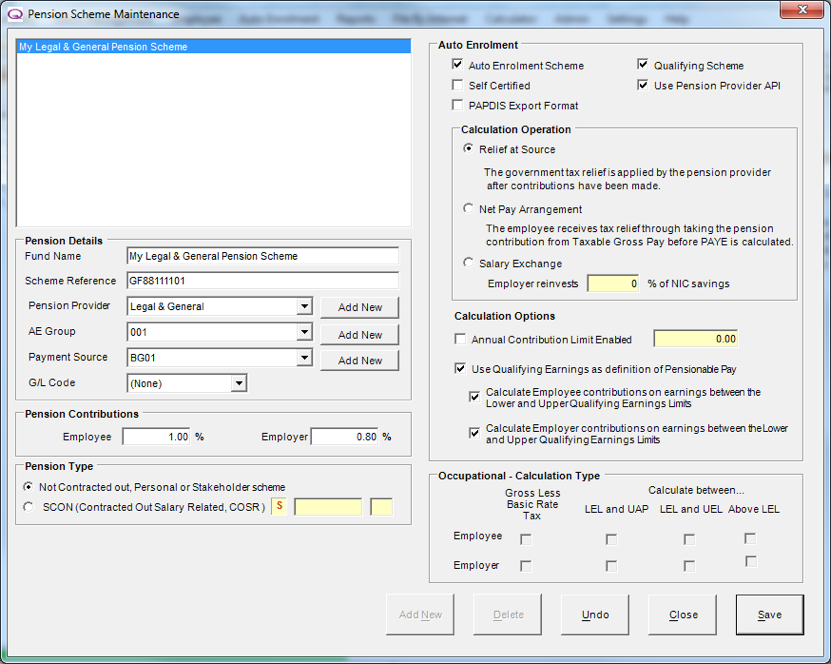
Task: Enable PAPDIS Export Format
Action: coord(458,105)
